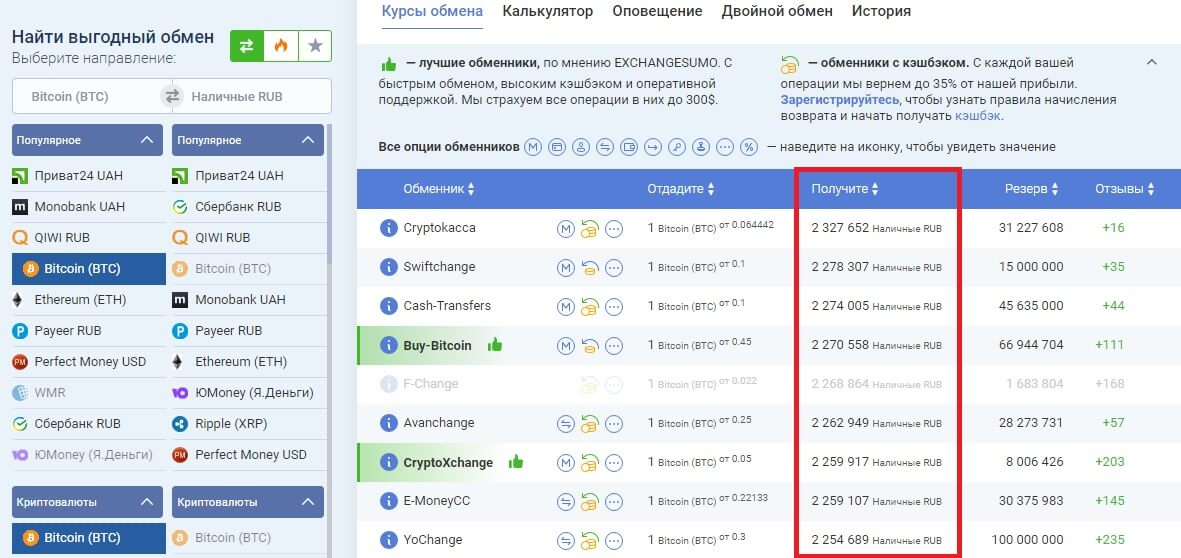Click the stamp option icon in legend
Viewport: 1181px width, 558px height.
coord(701,148)
